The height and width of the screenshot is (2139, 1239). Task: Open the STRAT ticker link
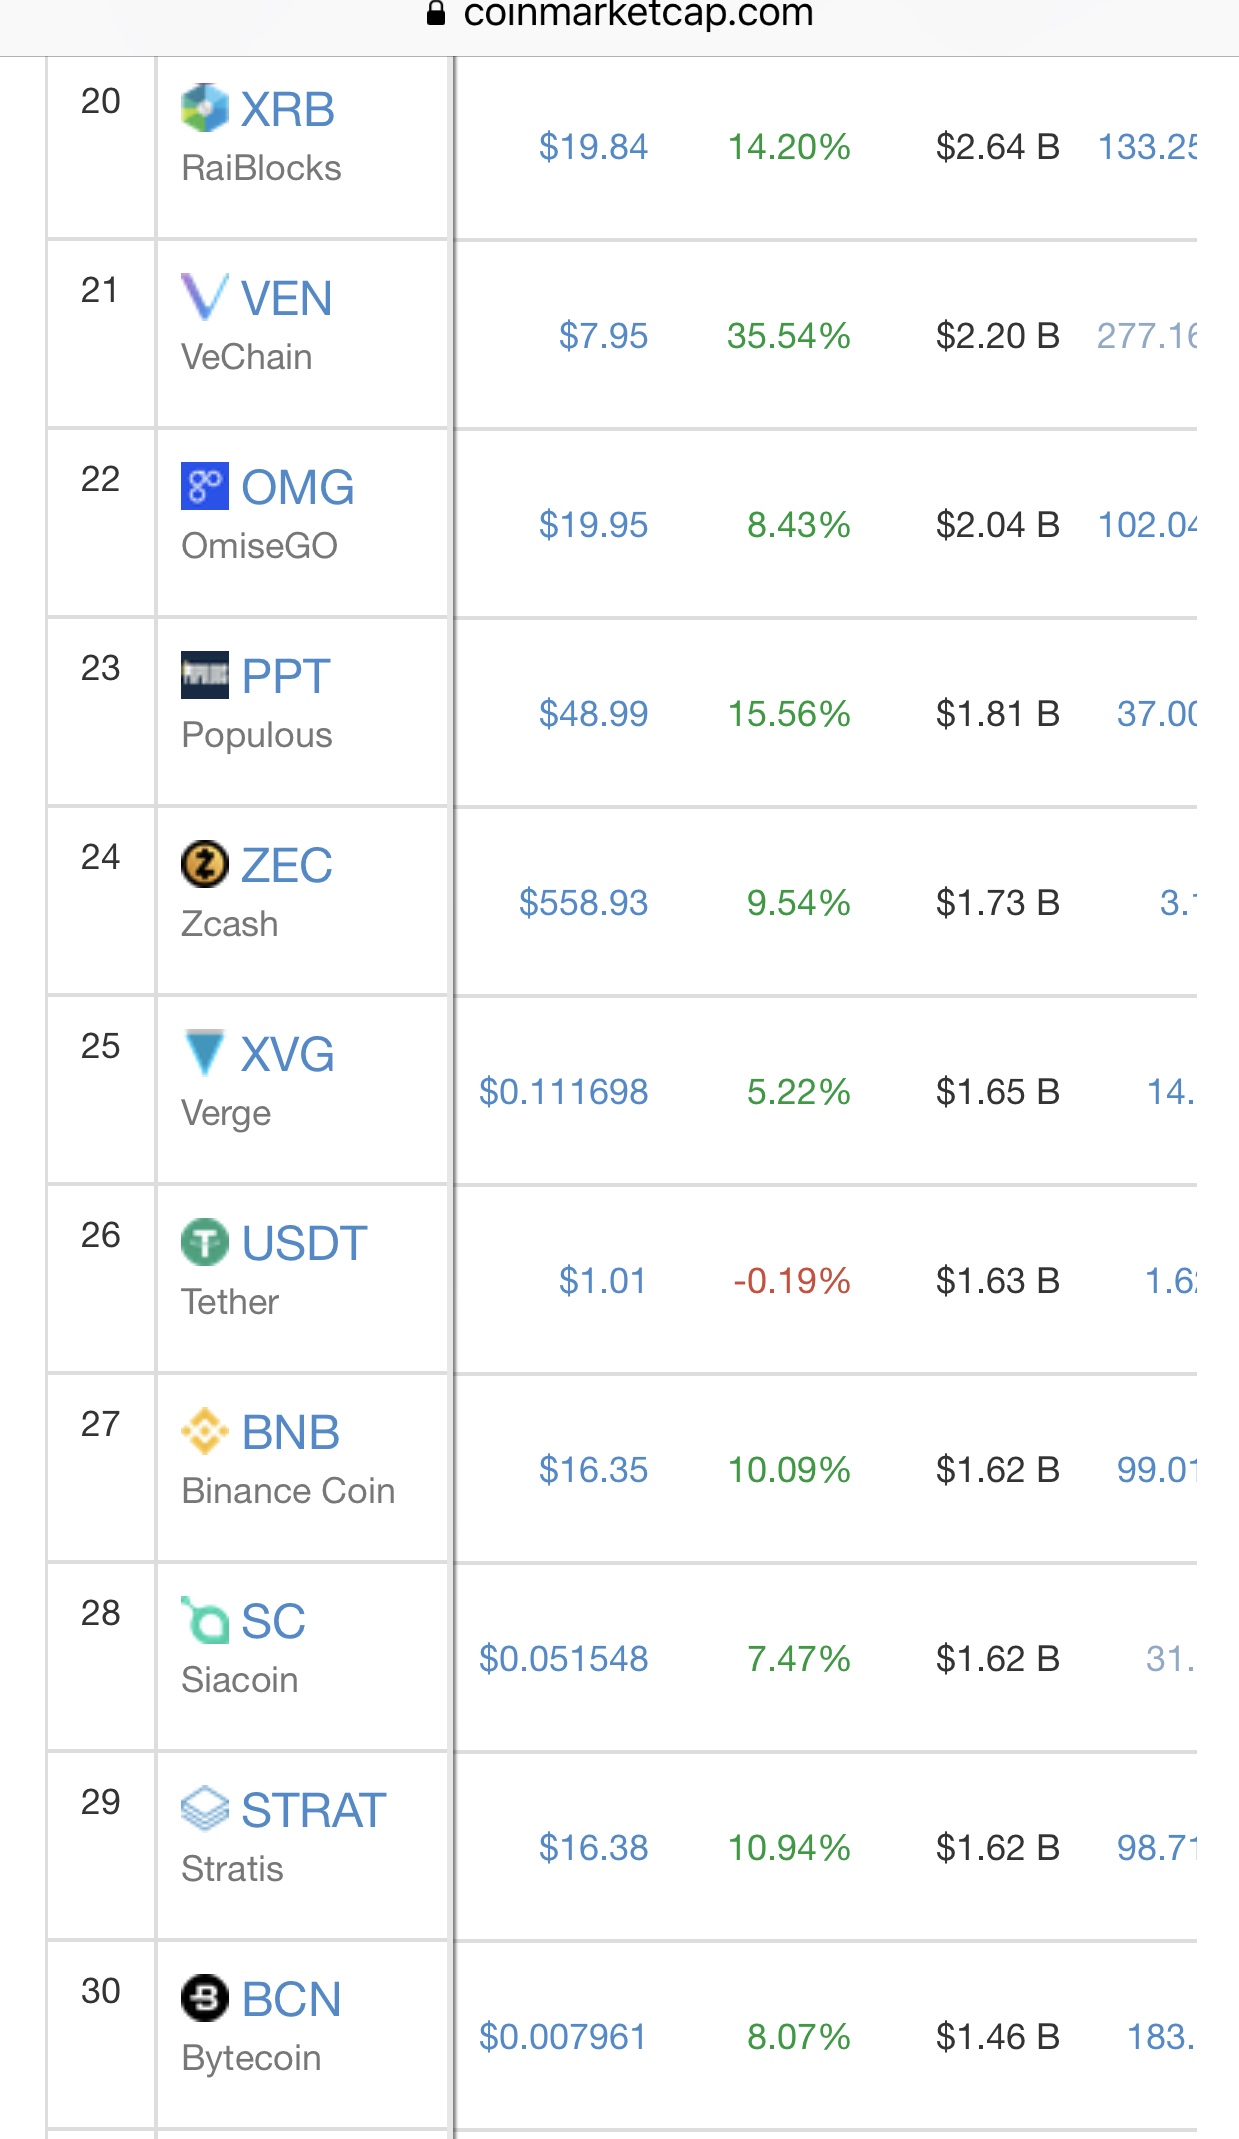coord(314,1810)
